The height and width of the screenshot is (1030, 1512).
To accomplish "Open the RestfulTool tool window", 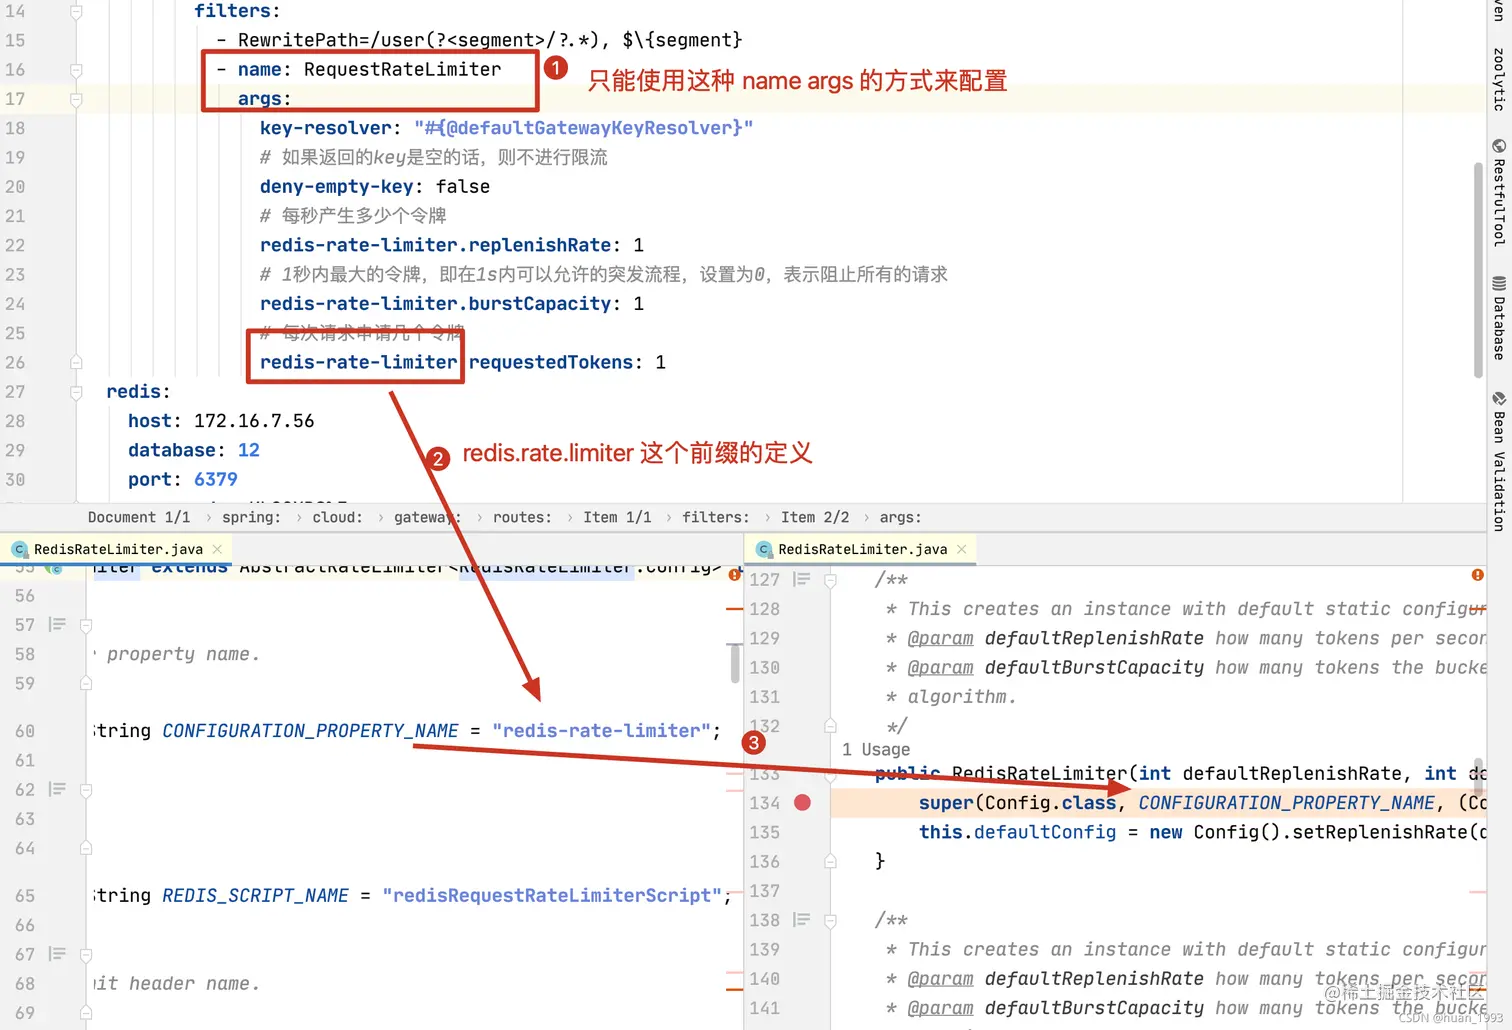I will click(x=1499, y=192).
